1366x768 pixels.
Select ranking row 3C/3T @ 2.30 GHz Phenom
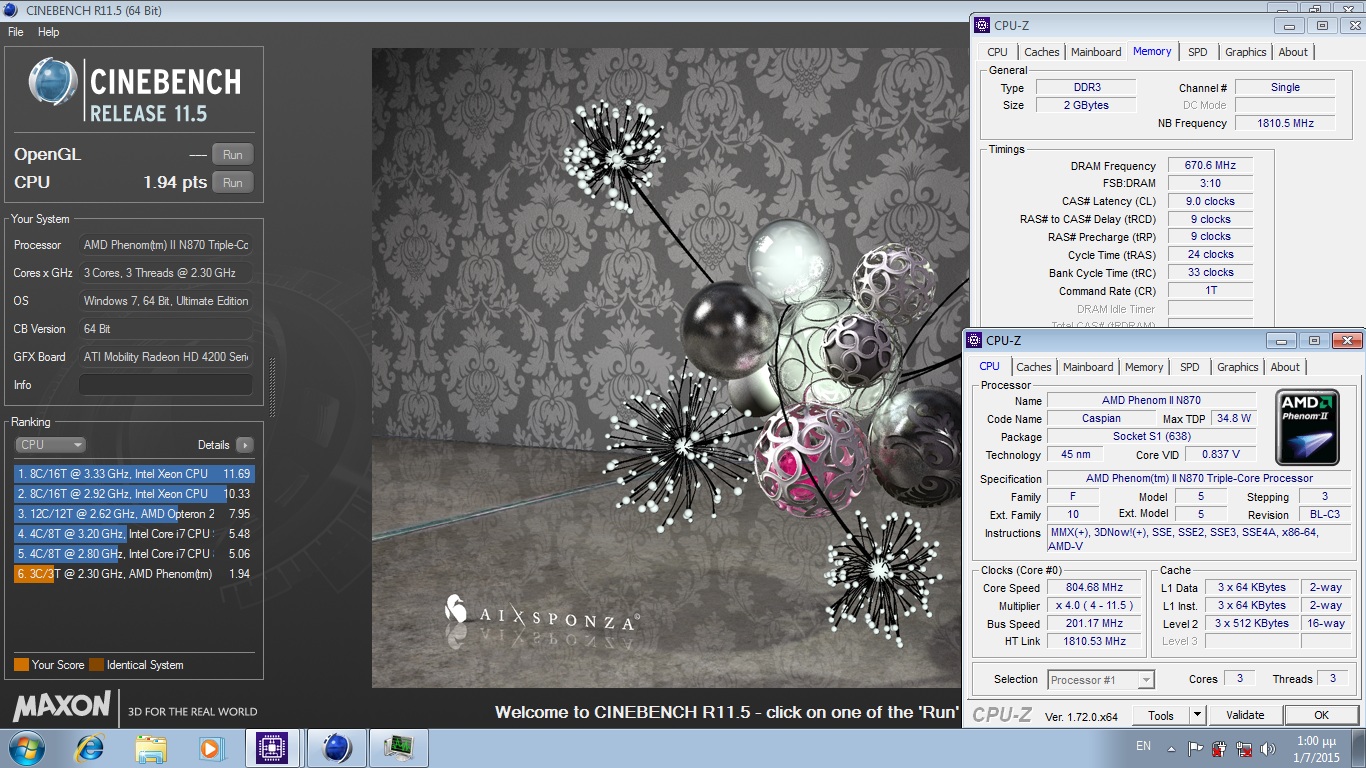(134, 574)
